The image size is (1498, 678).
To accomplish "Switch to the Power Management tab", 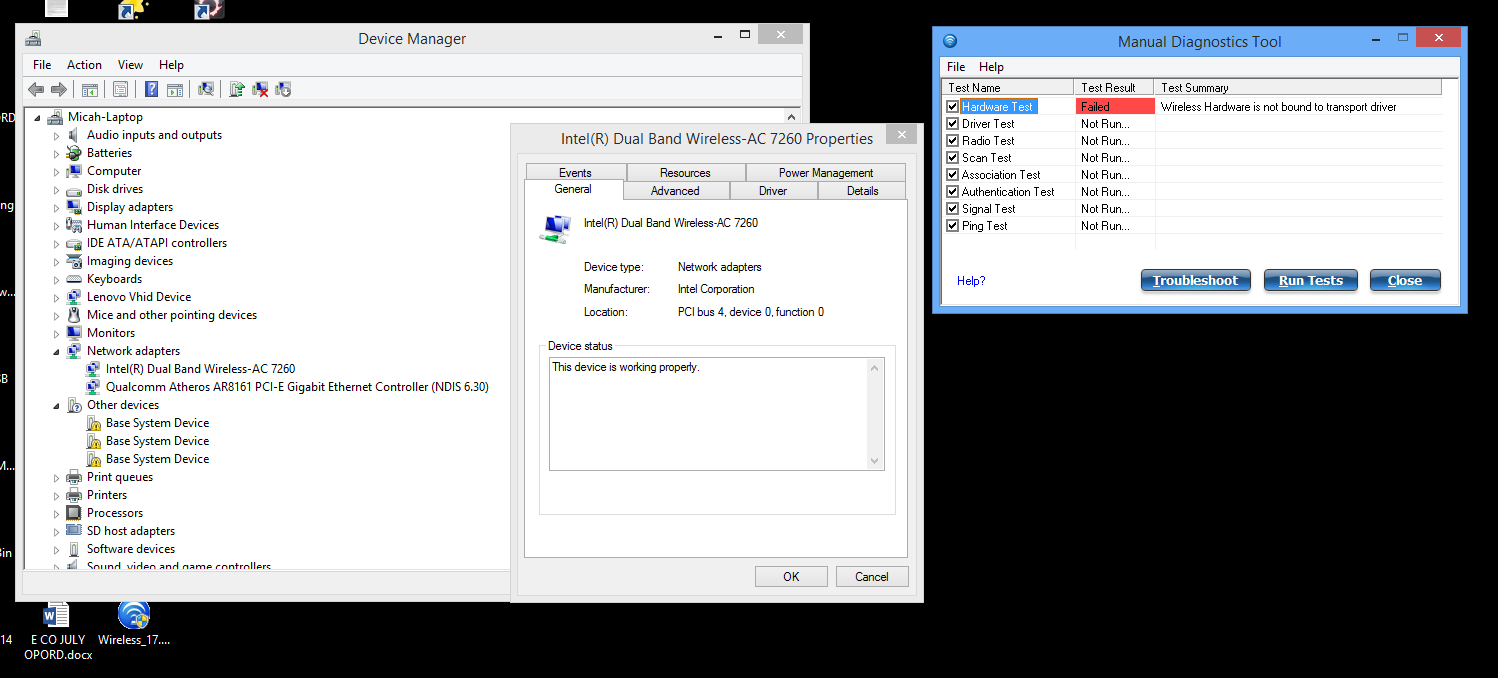I will point(826,173).
